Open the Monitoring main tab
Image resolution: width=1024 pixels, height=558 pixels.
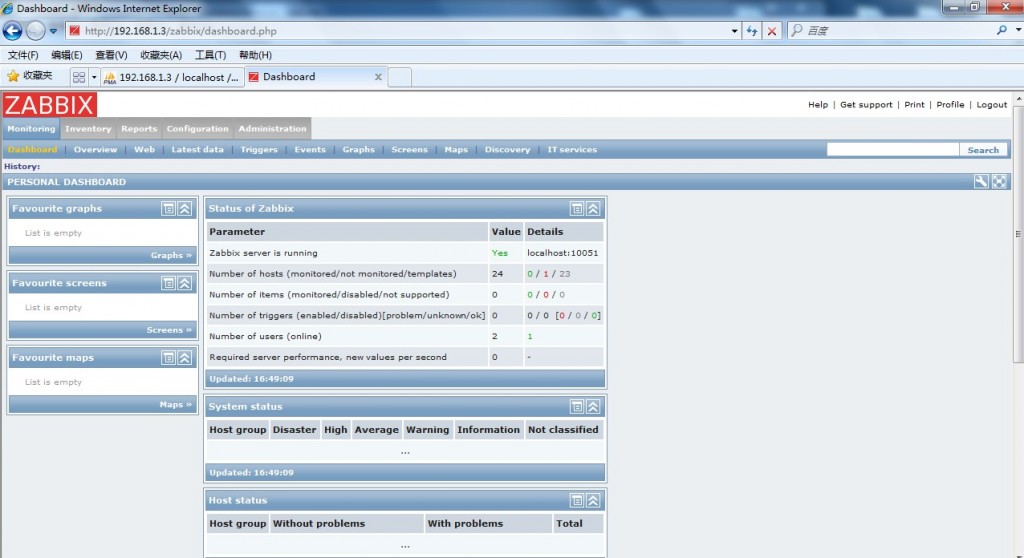pos(31,129)
